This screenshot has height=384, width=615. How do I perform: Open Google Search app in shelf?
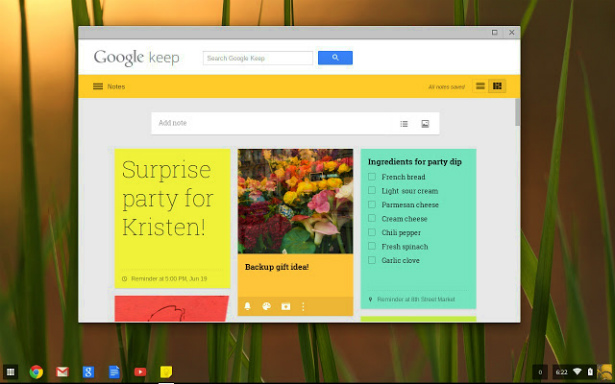[x=88, y=371]
